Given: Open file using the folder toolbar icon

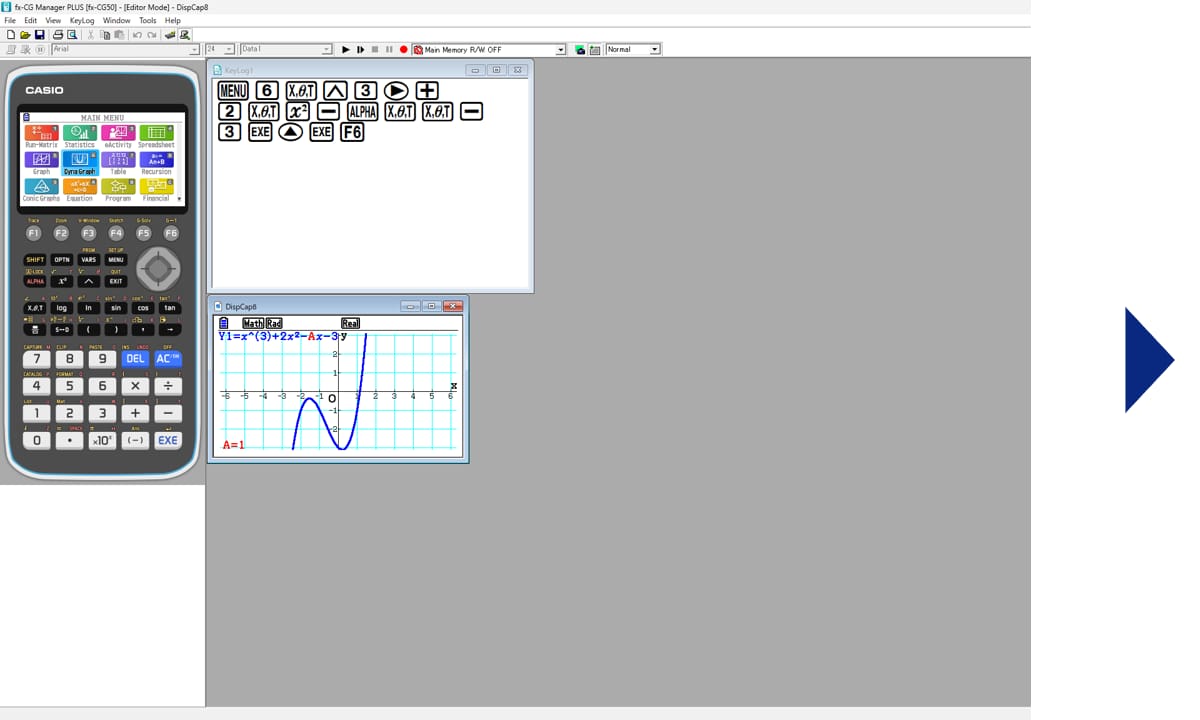Looking at the screenshot, I should (23, 35).
